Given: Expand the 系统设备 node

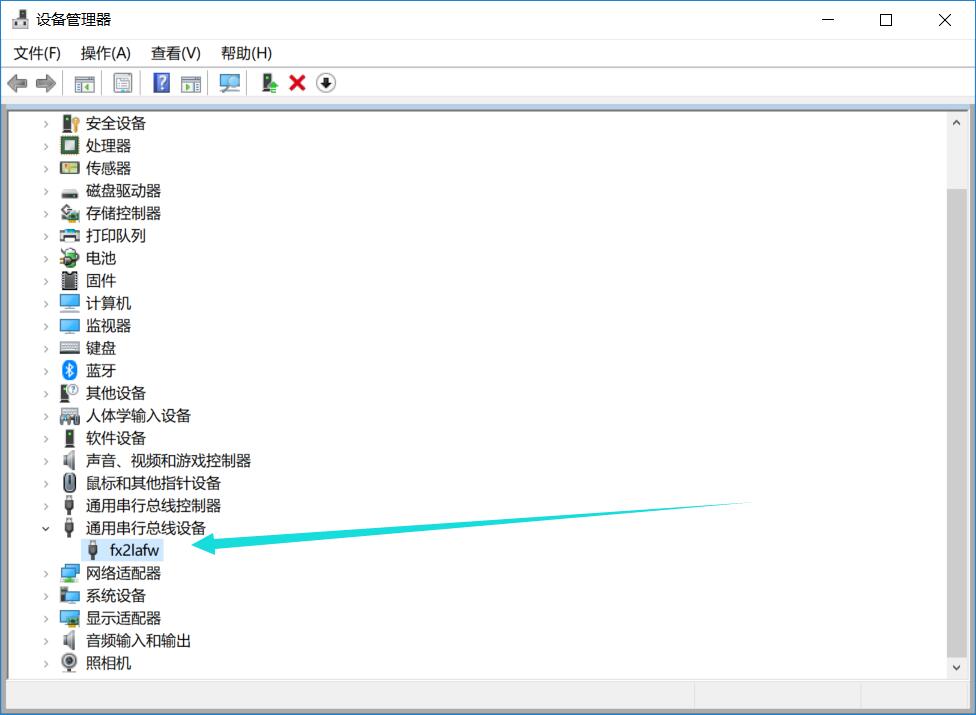Looking at the screenshot, I should pyautogui.click(x=45, y=596).
